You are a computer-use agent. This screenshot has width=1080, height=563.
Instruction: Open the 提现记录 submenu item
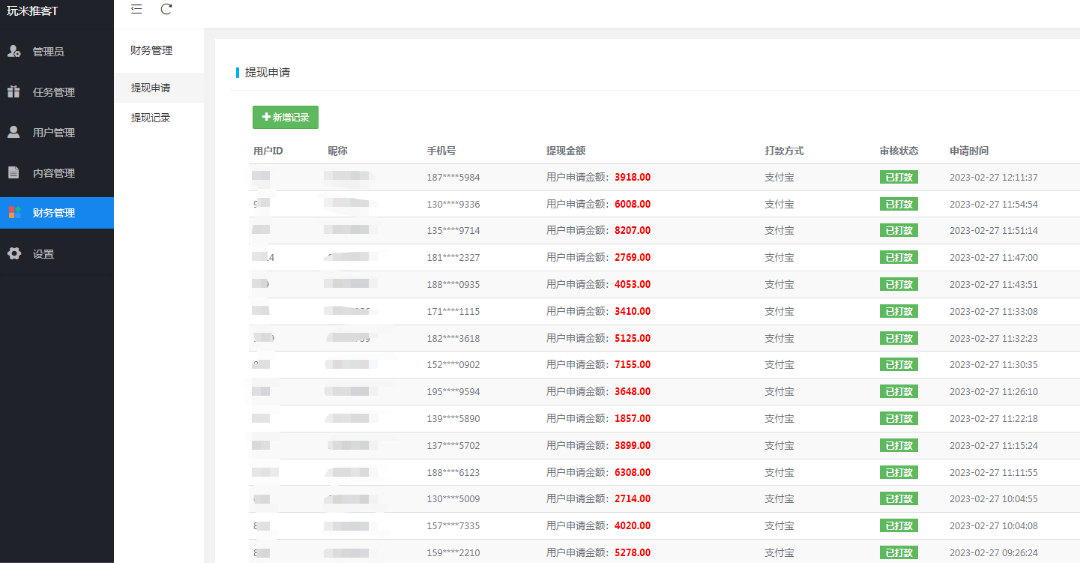coord(151,117)
